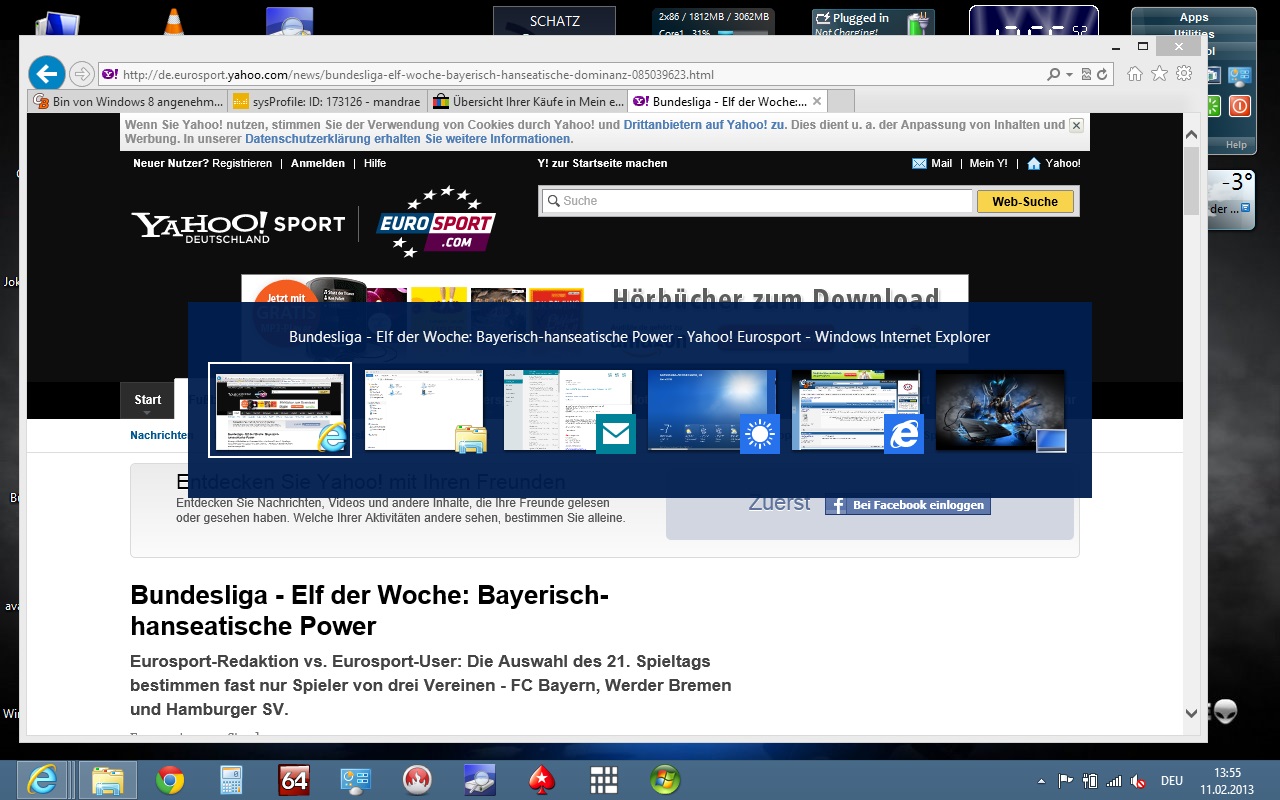
Task: Click the battery power tray icon
Action: pos(1090,780)
